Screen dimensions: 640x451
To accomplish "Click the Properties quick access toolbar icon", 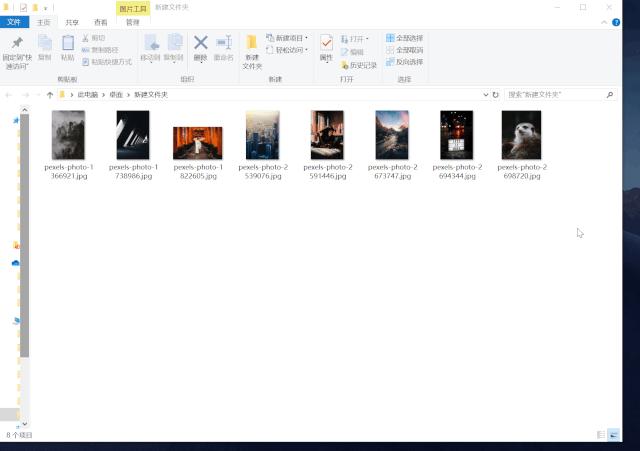I will point(23,8).
